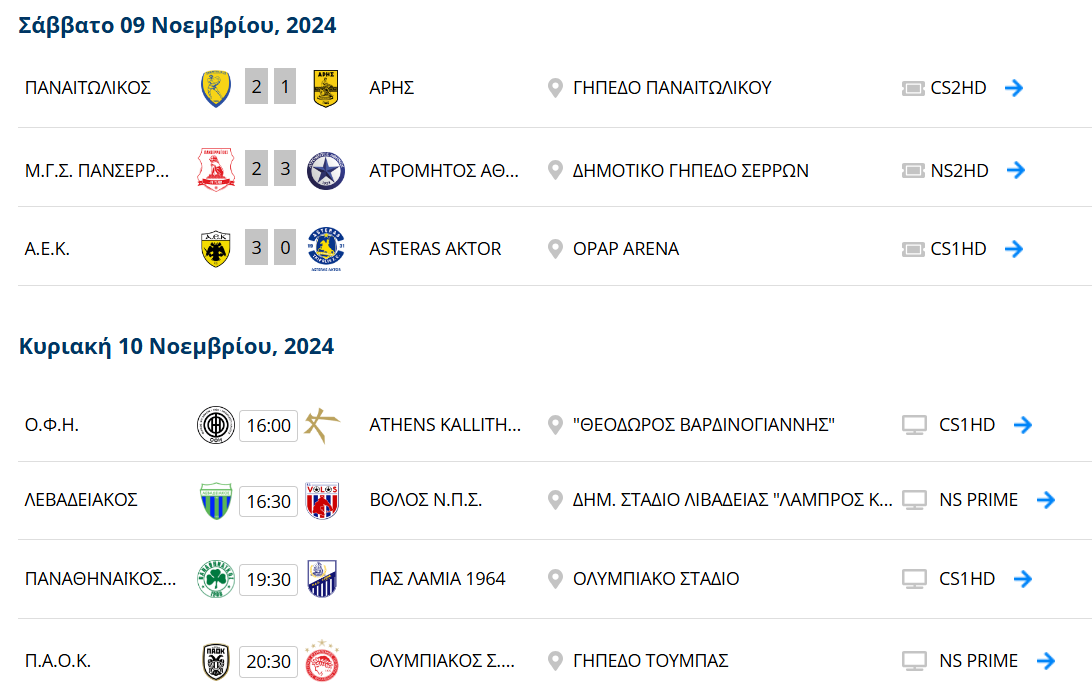
Task: Click the Aris yellow club crest
Action: click(326, 88)
